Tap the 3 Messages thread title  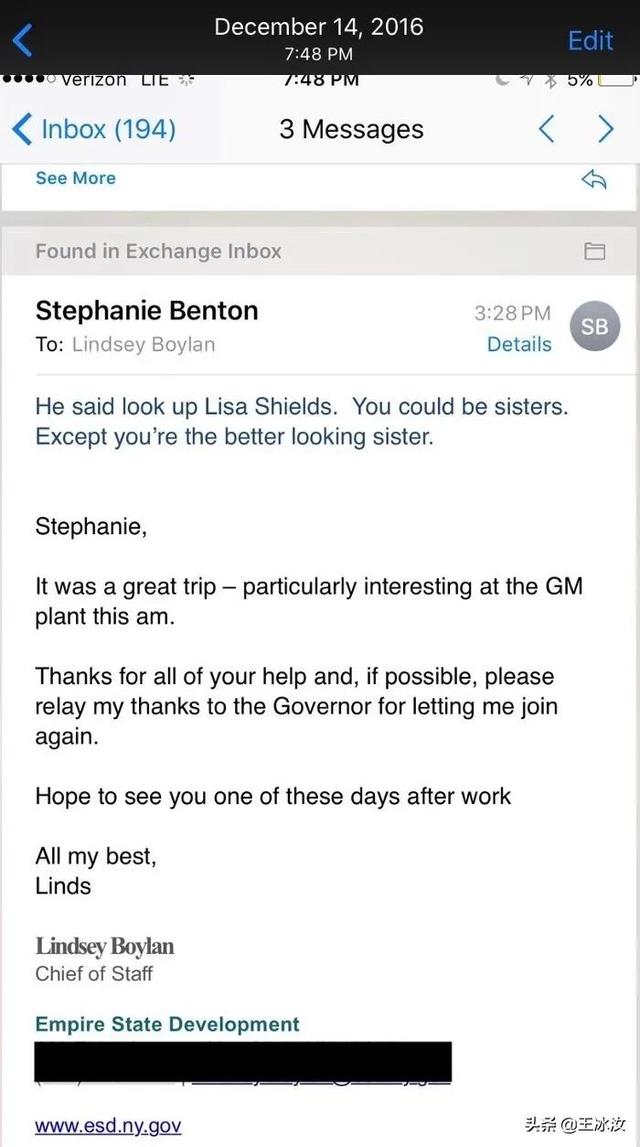pos(351,129)
